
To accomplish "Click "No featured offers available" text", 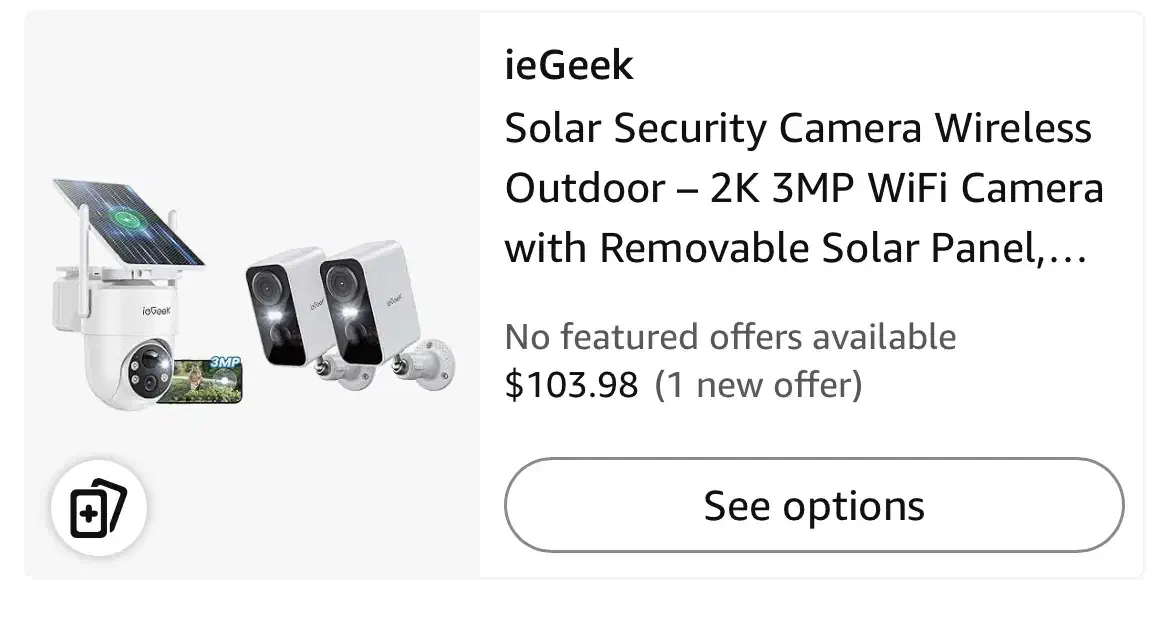I will tap(730, 337).
